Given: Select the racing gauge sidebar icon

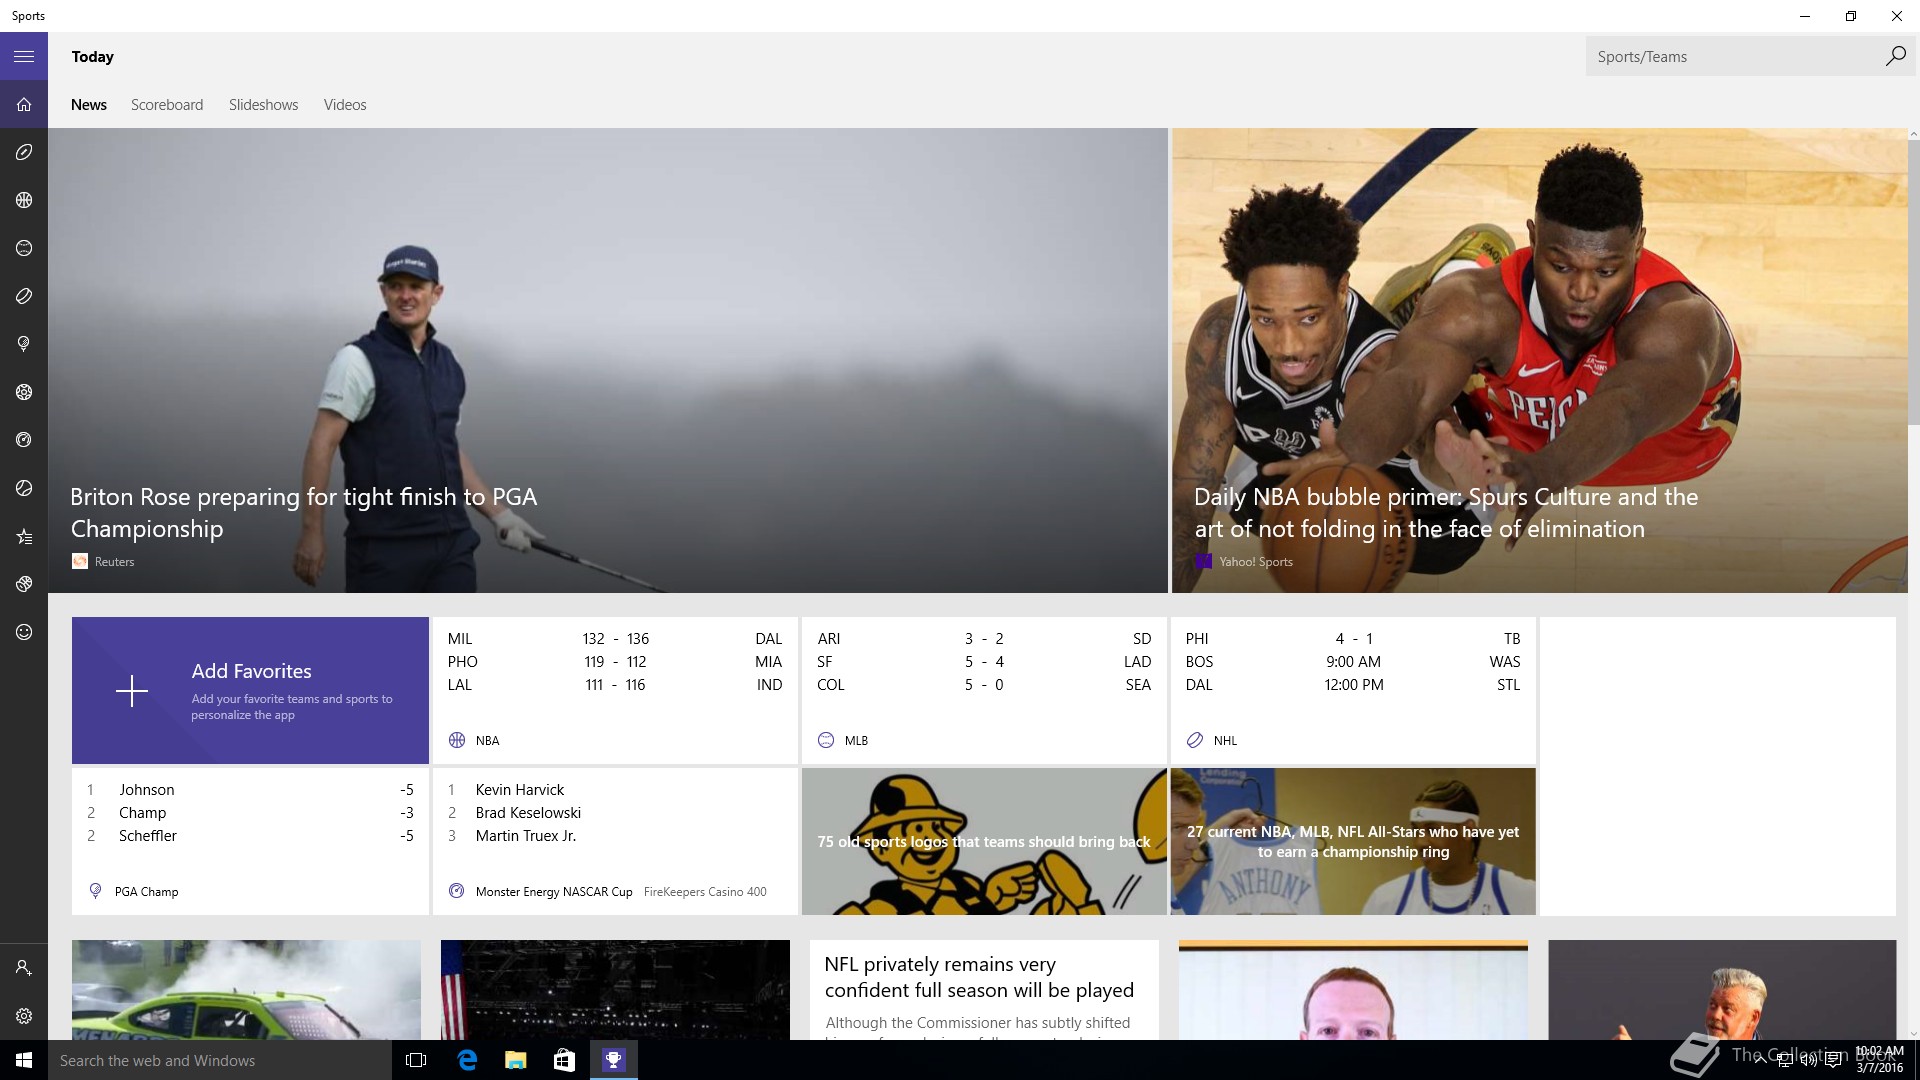Looking at the screenshot, I should (x=24, y=440).
